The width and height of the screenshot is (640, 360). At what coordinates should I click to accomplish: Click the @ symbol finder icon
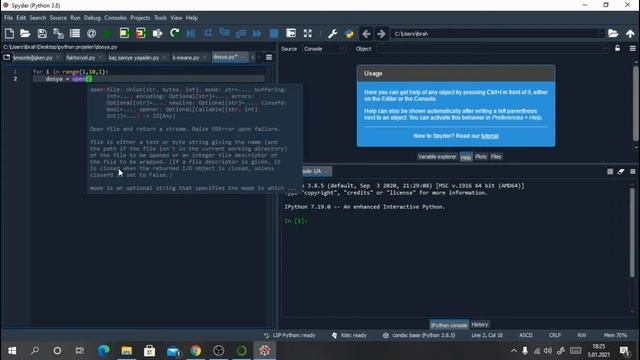click(x=91, y=33)
